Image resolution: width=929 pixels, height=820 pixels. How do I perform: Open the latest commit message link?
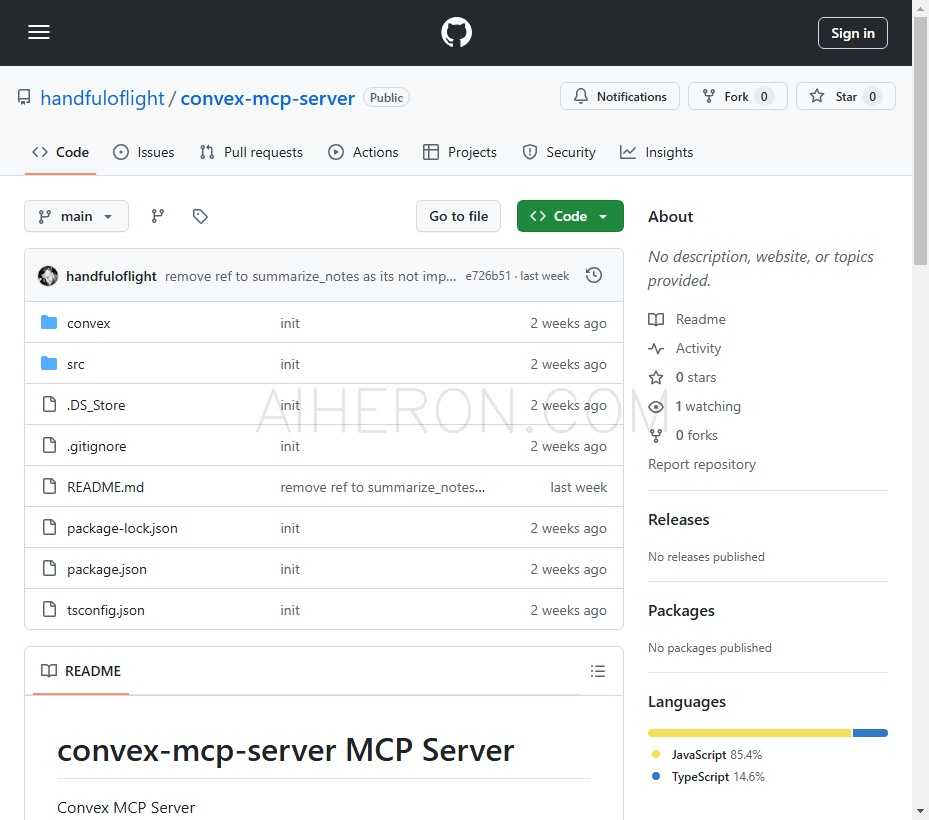coord(310,276)
